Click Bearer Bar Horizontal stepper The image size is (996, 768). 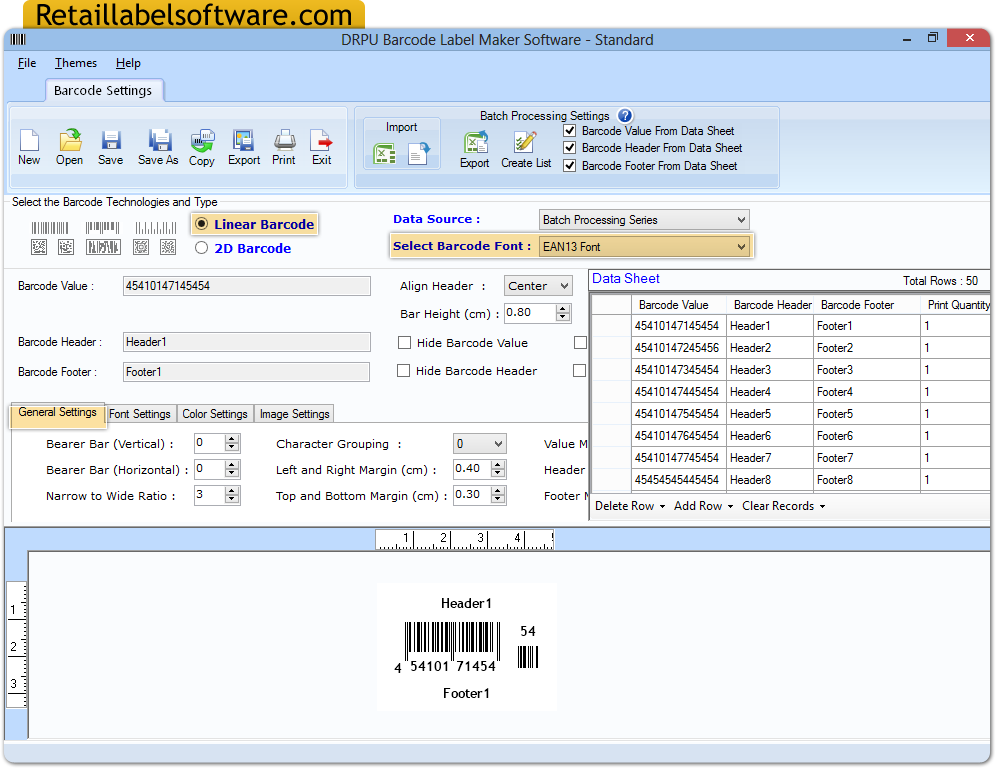[232, 469]
